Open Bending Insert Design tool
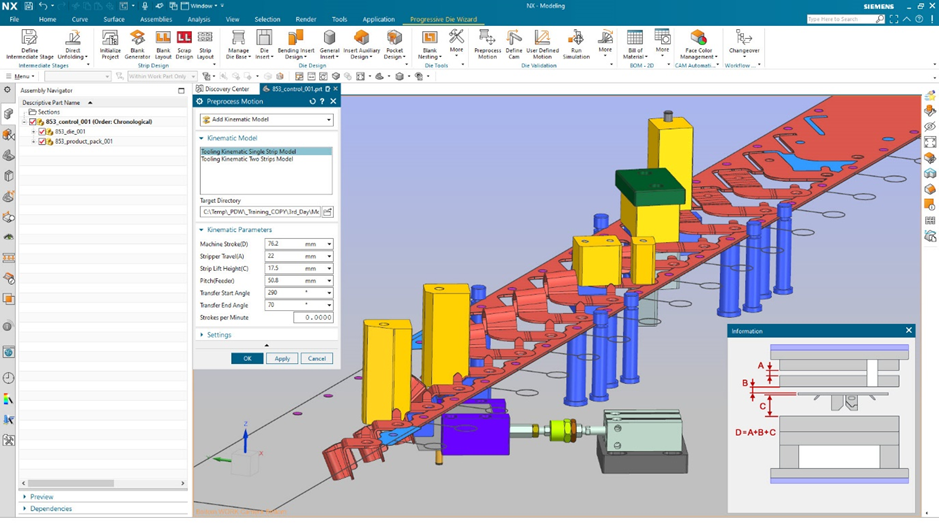The height and width of the screenshot is (528, 939). 296,45
